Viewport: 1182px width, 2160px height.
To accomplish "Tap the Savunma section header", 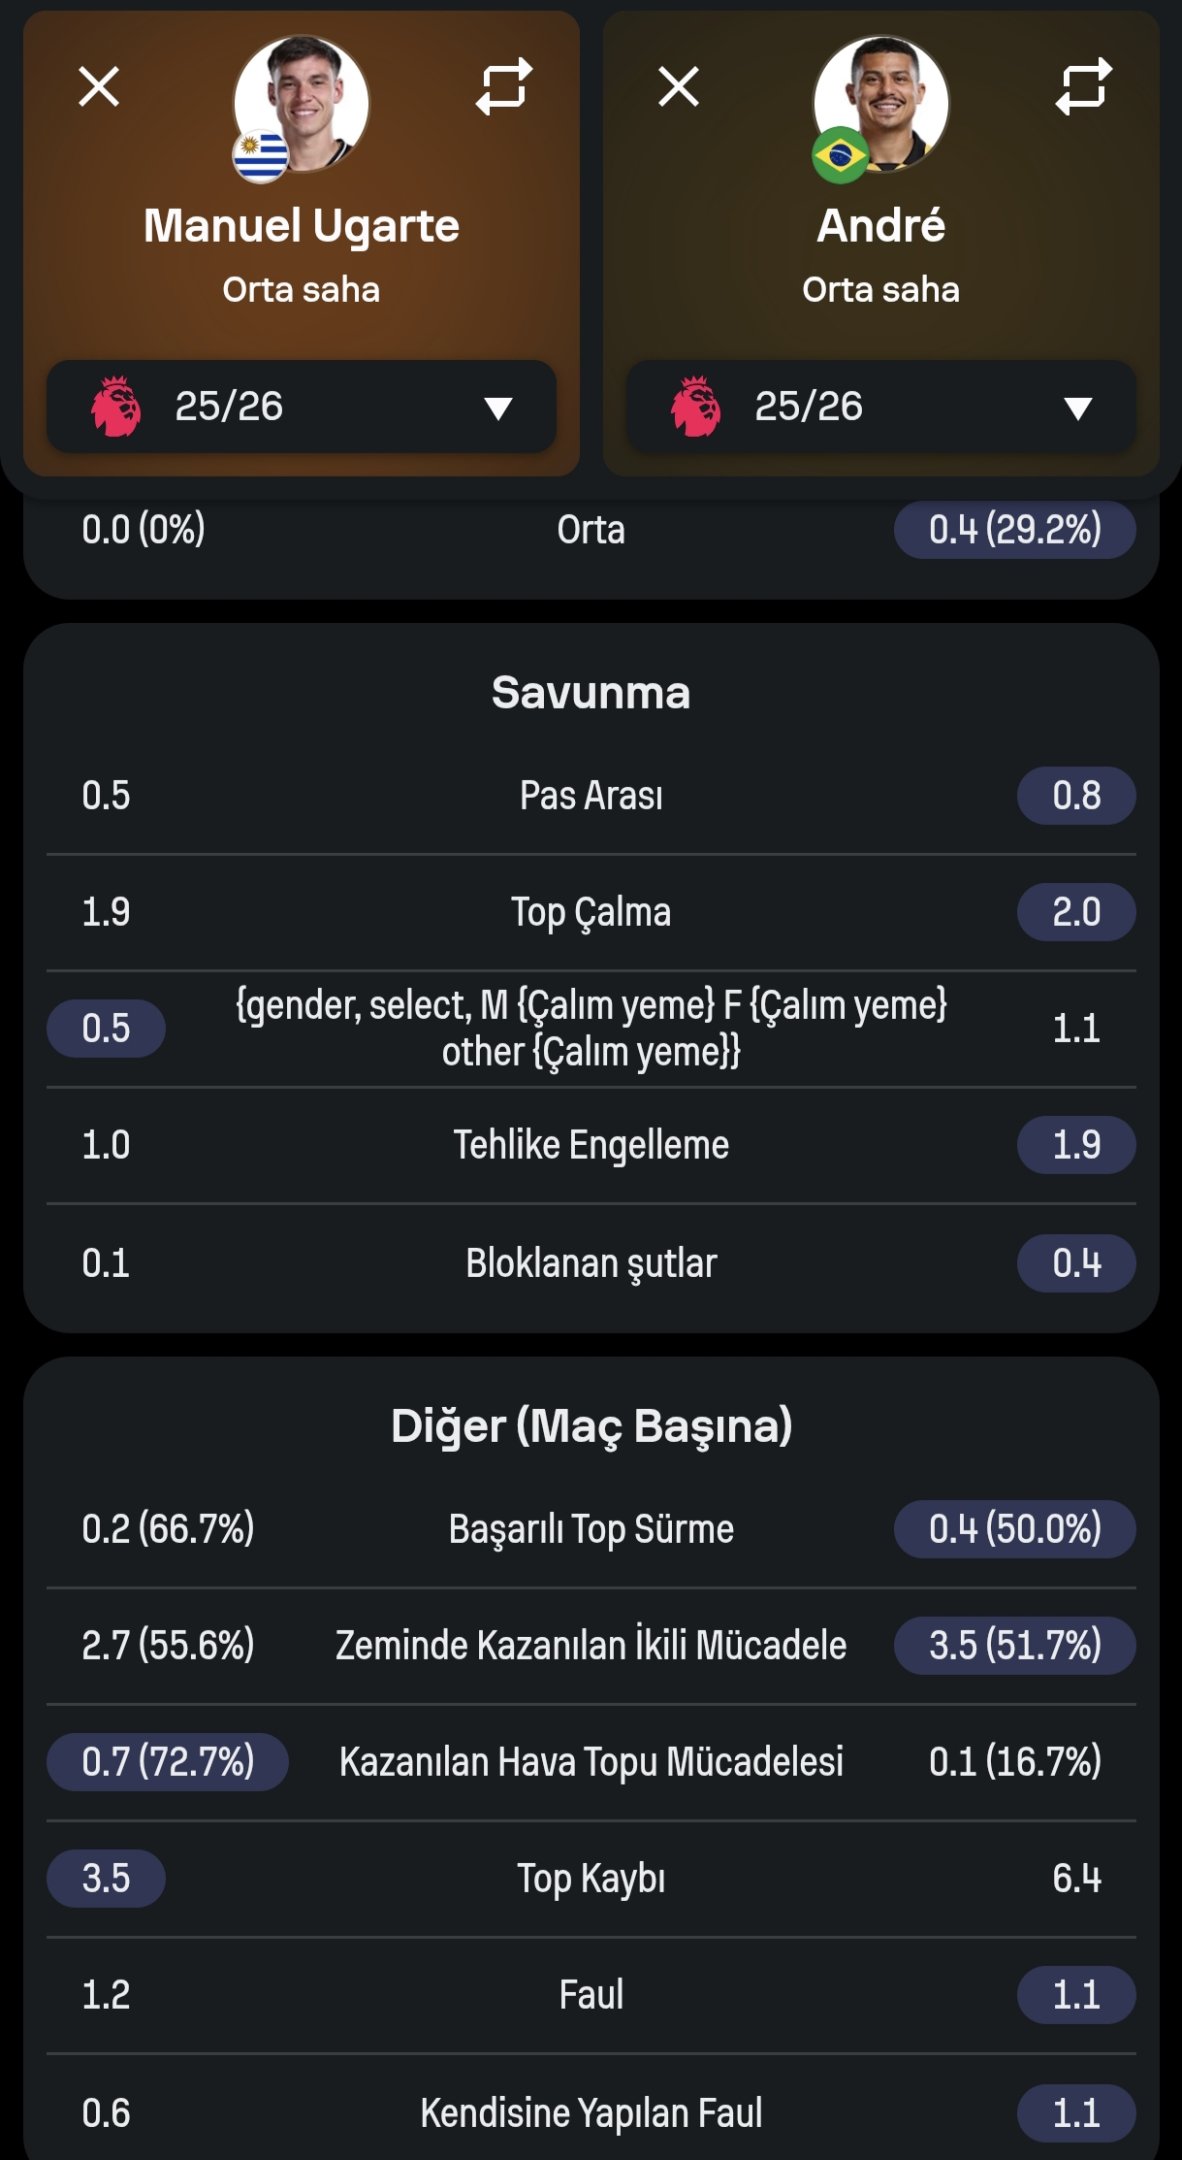I will pyautogui.click(x=591, y=693).
